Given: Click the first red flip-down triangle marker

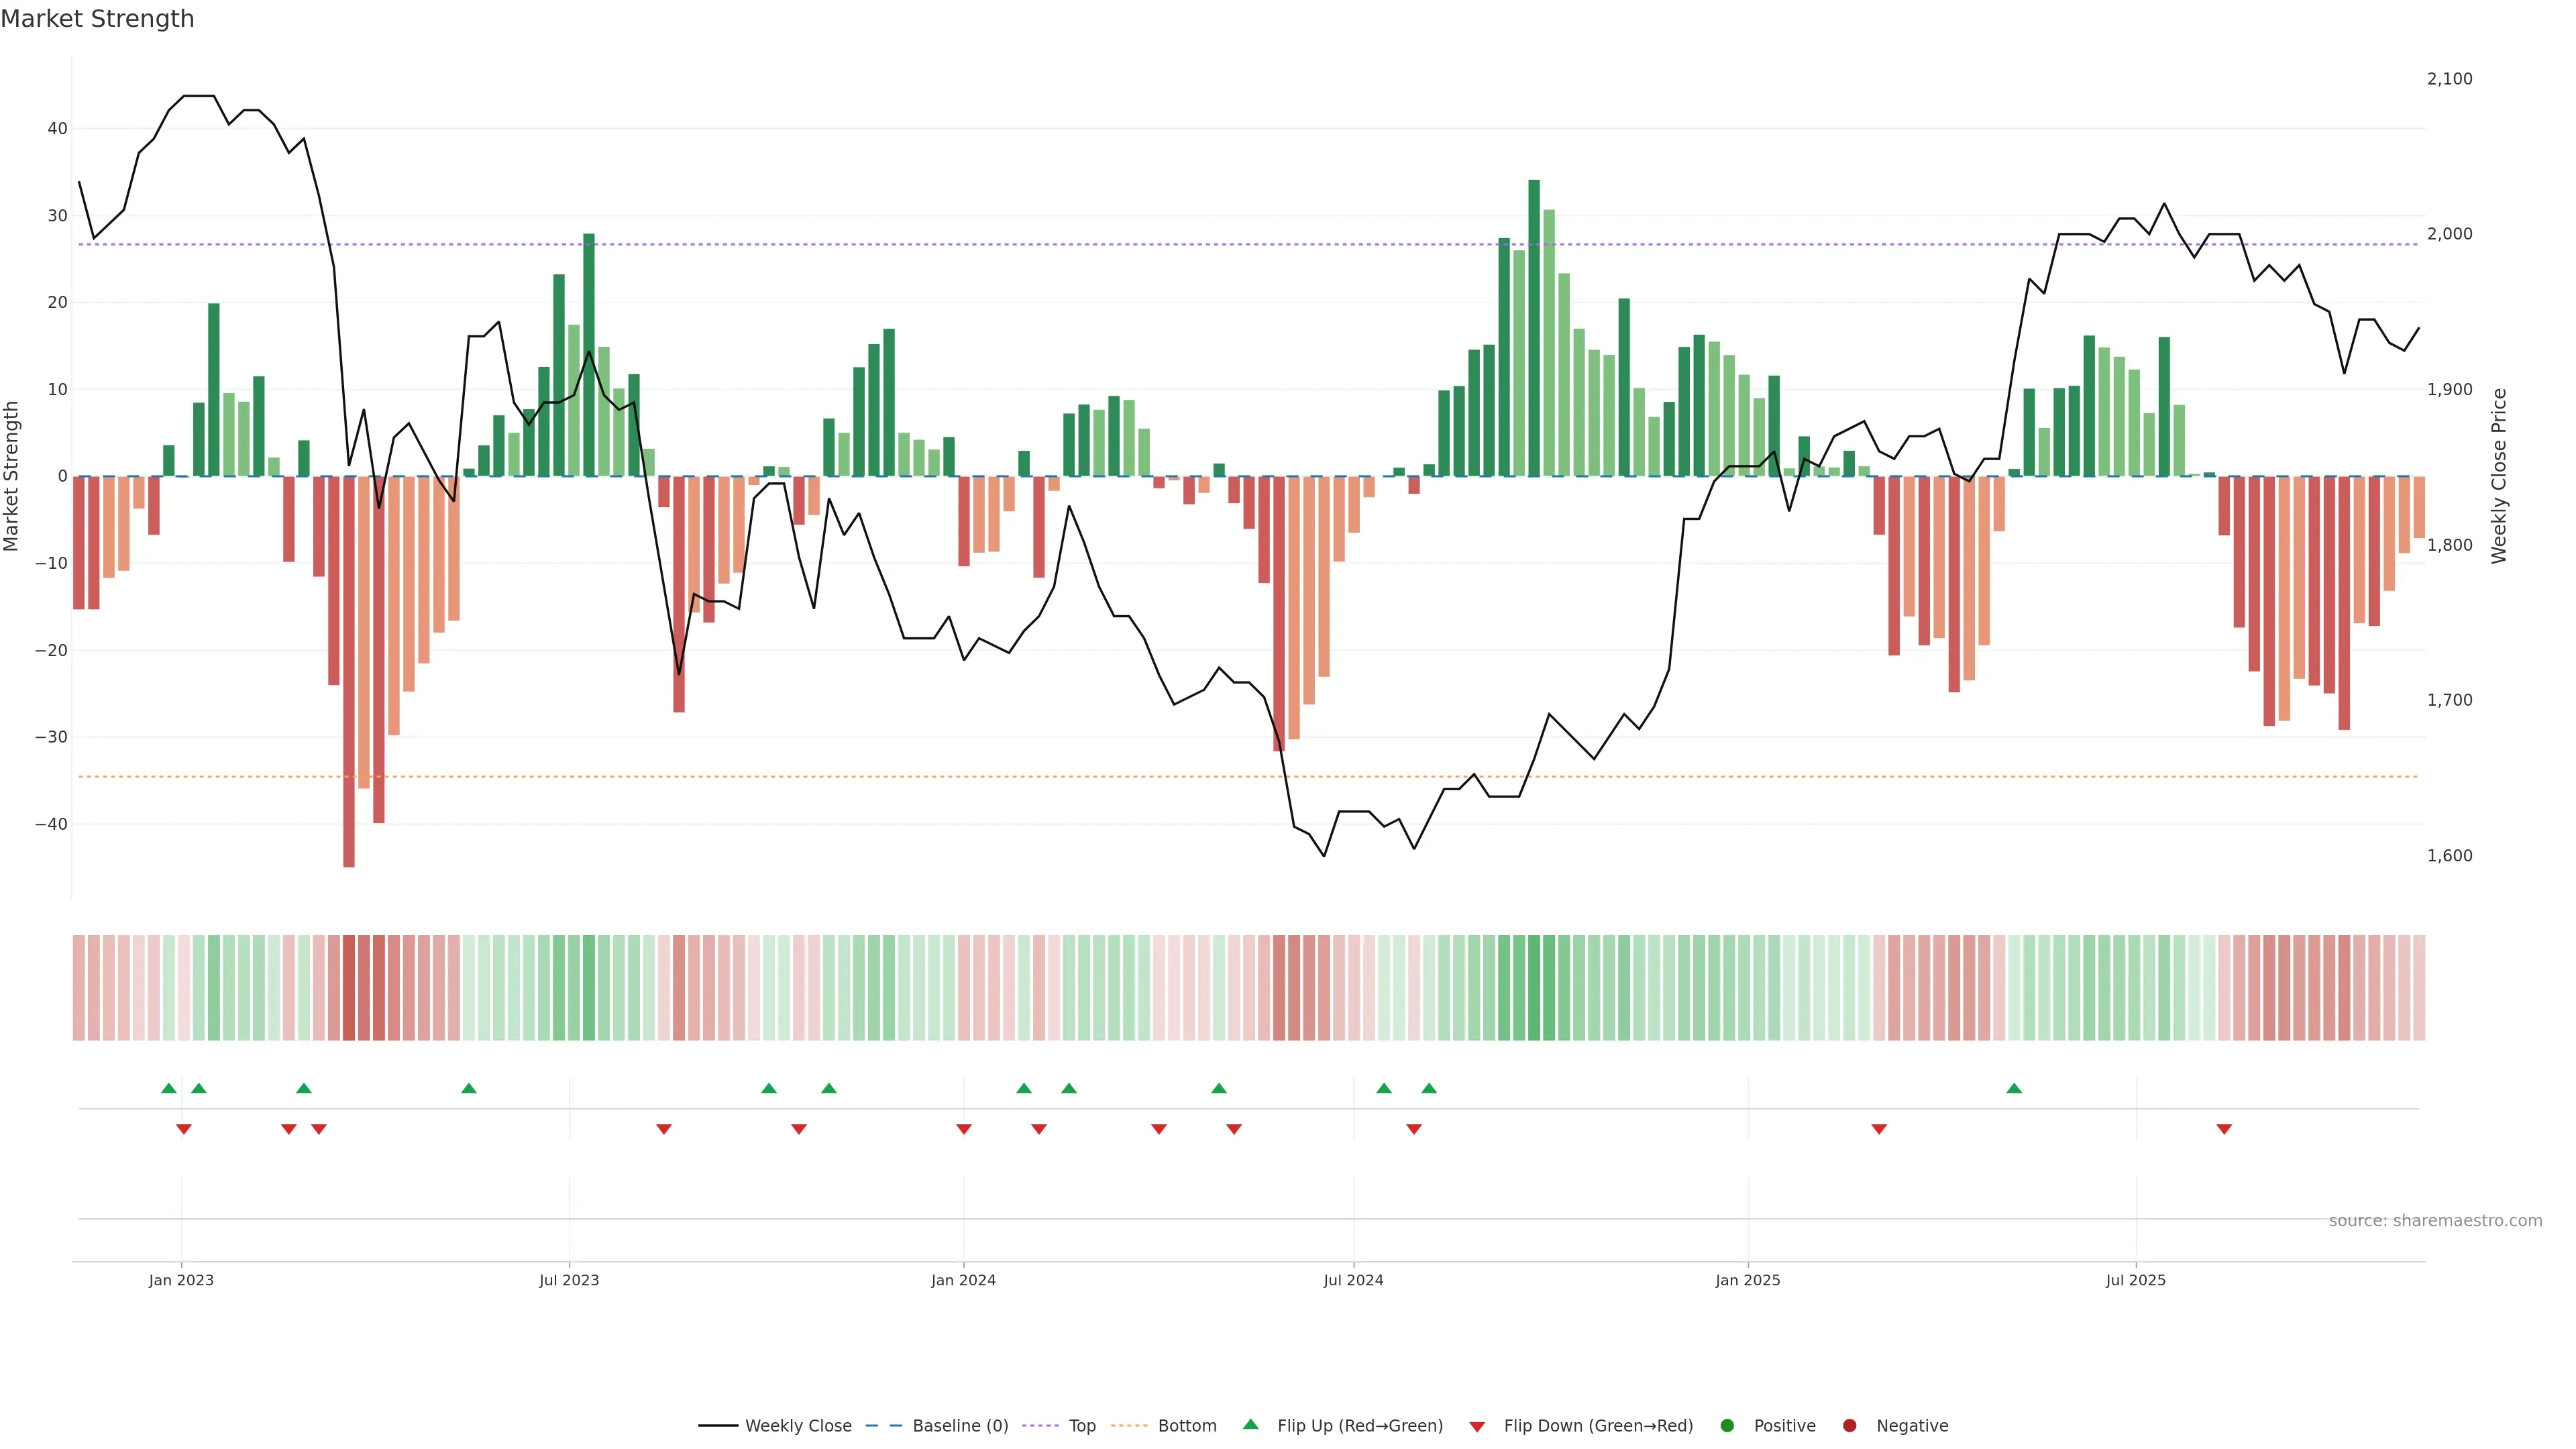Looking at the screenshot, I should click(184, 1129).
